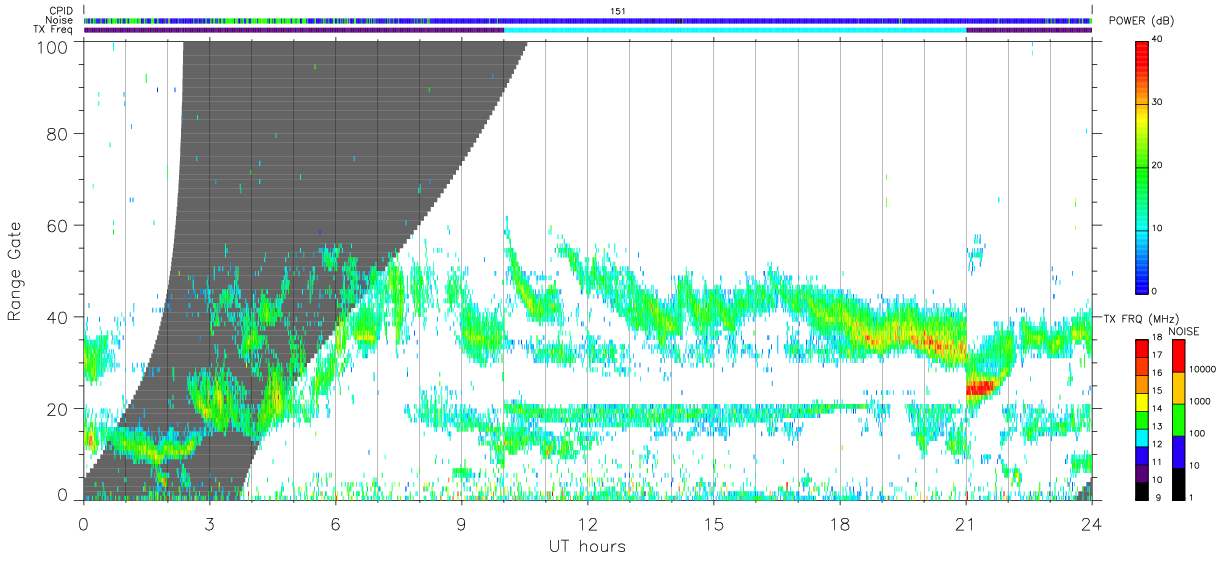The image size is (1228, 567).
Task: Pick the red 17–18 MHz TX FRQ swatch
Action: coord(1143,348)
